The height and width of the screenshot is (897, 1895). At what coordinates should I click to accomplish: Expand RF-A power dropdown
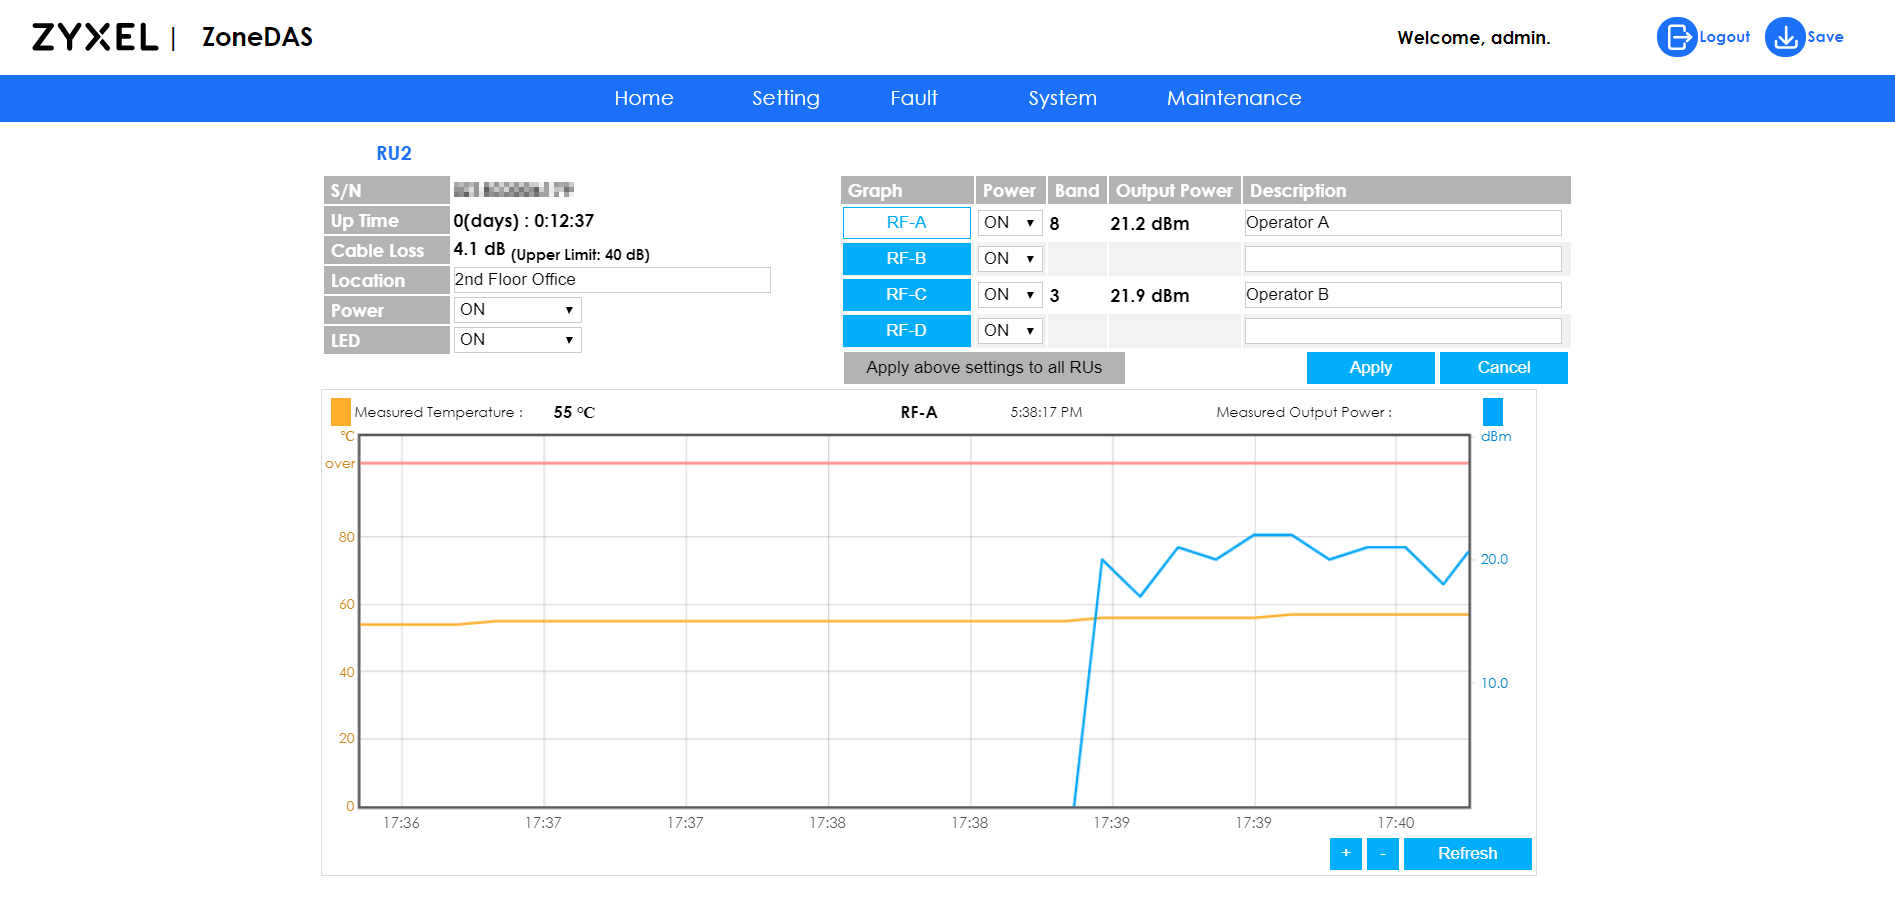click(1010, 223)
